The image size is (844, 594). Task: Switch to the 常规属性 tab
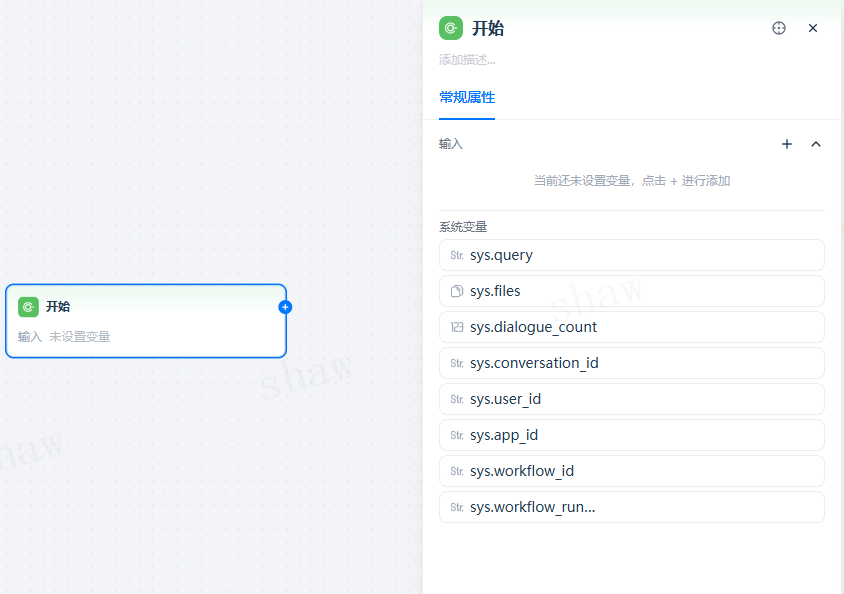[x=467, y=97]
